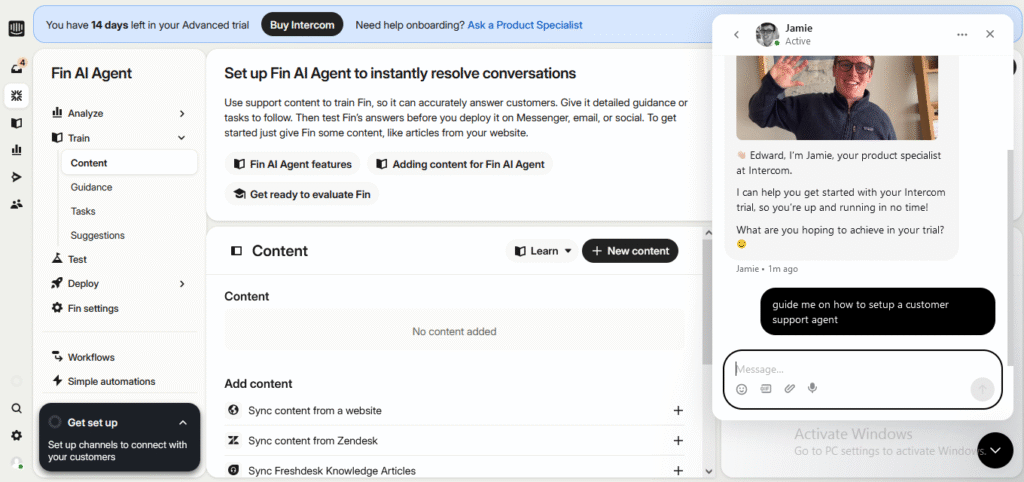The image size is (1024, 482).
Task: Open the Inbox icon with badge 4
Action: point(16,67)
